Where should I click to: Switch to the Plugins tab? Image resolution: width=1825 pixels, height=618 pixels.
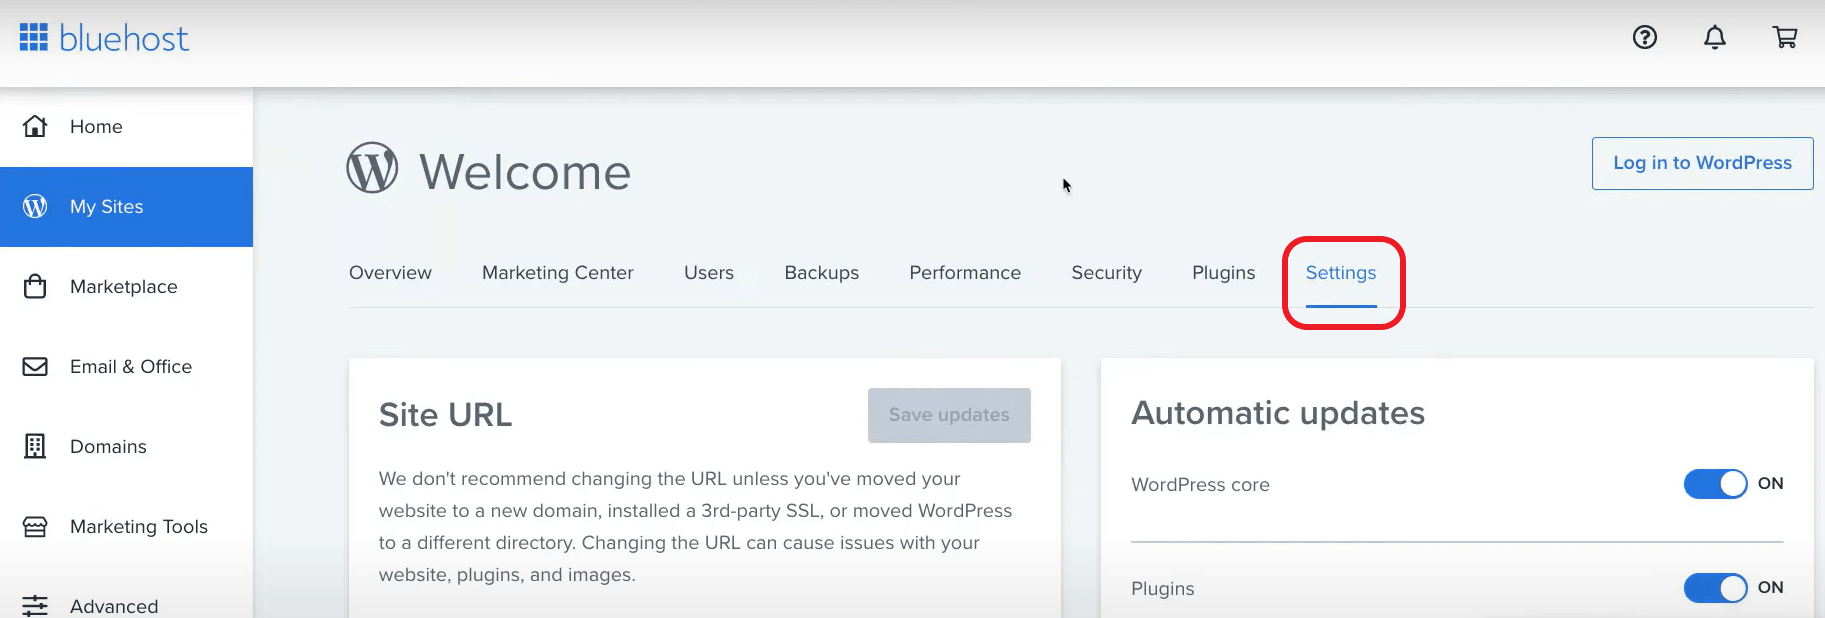tap(1224, 273)
